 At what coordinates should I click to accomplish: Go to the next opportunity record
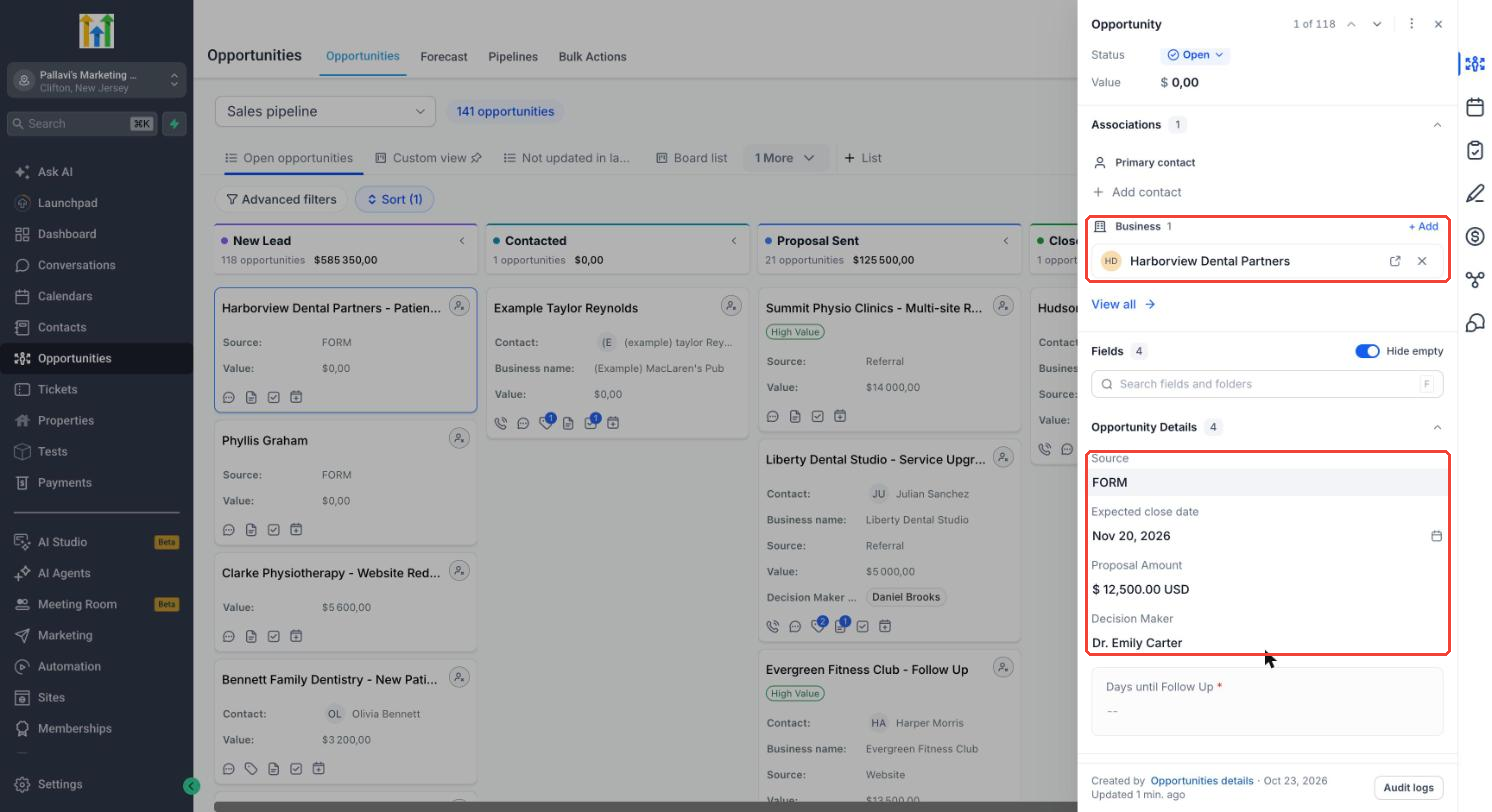[x=1377, y=24]
